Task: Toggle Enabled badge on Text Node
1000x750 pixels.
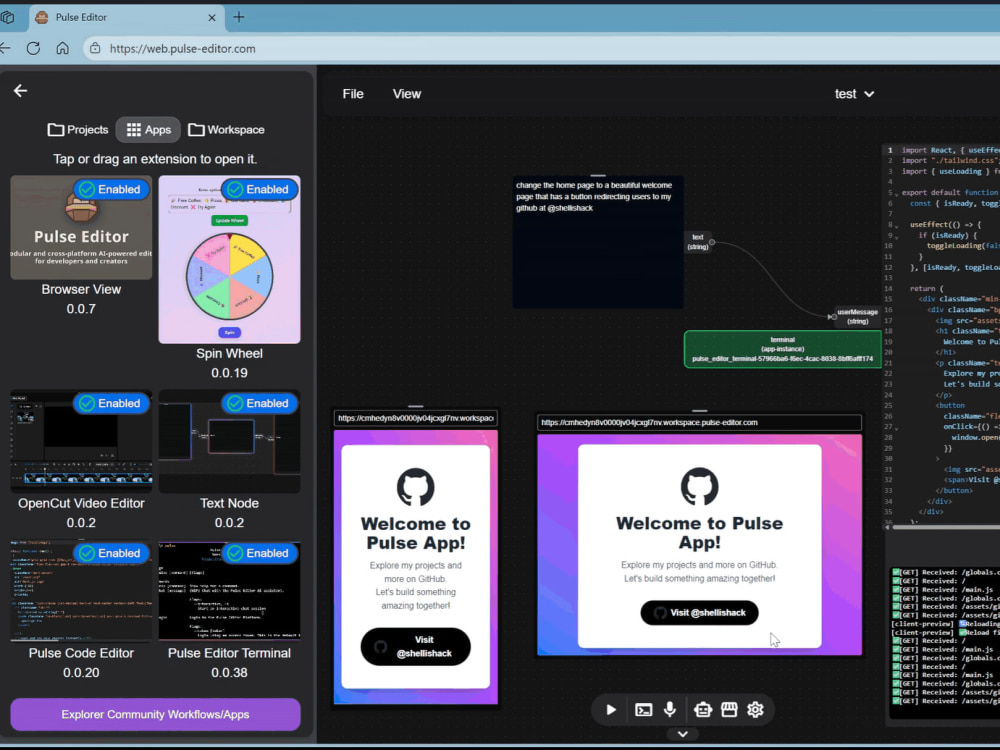Action: [260, 403]
